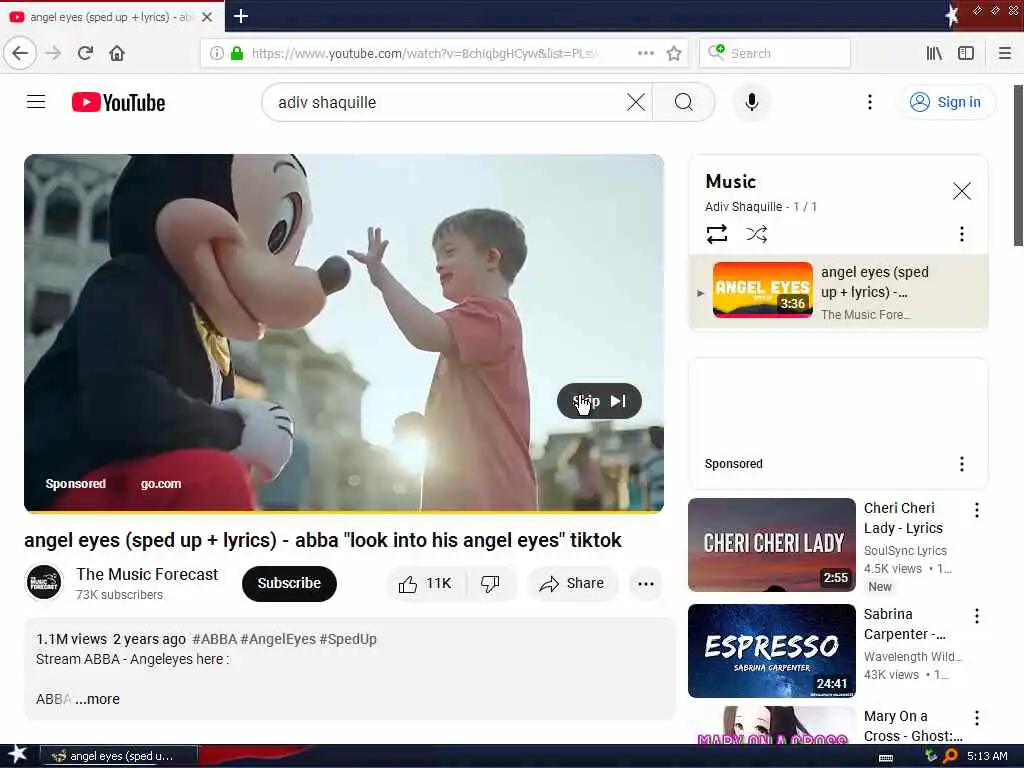Dislike the video with thumbs down

490,583
